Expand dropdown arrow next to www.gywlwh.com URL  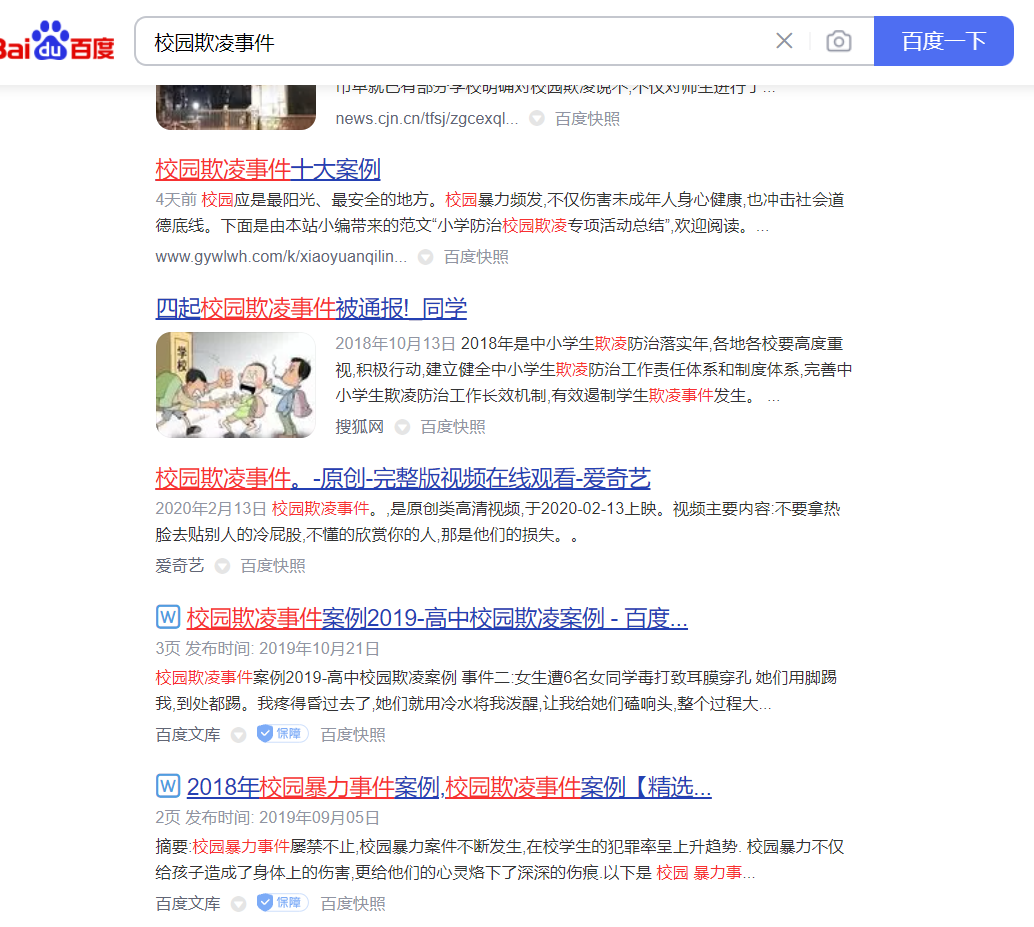[x=425, y=257]
